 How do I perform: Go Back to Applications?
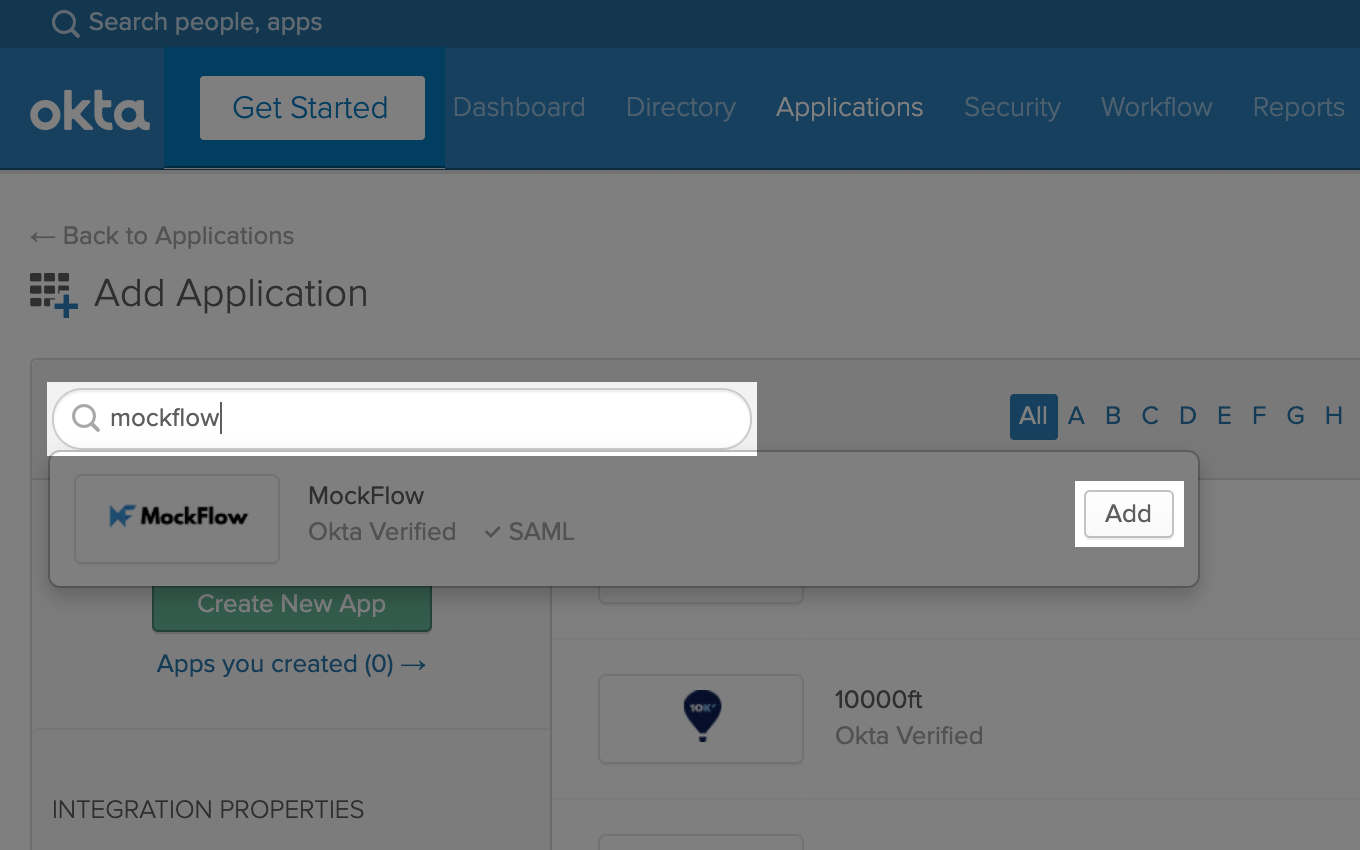click(x=162, y=236)
